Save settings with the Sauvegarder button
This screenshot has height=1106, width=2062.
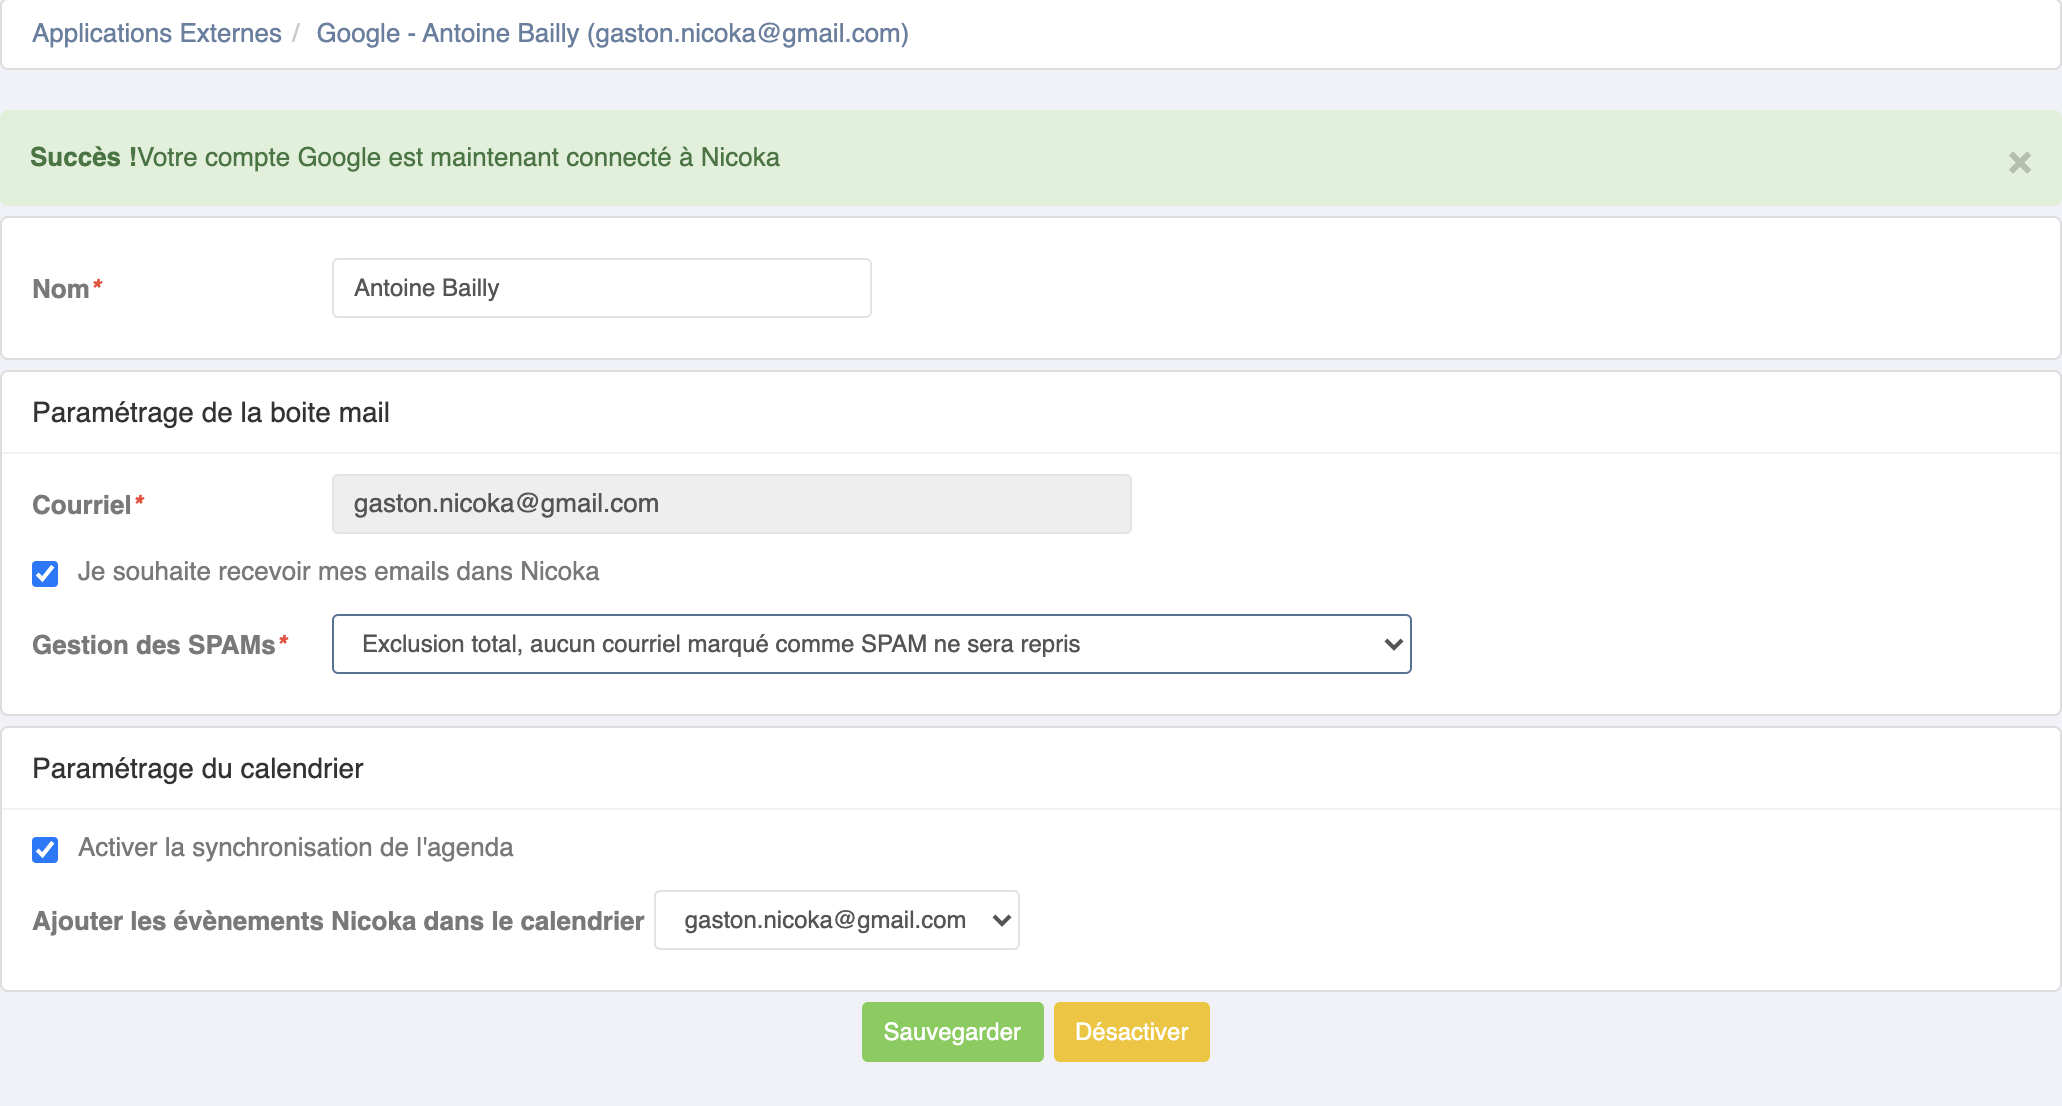[952, 1032]
